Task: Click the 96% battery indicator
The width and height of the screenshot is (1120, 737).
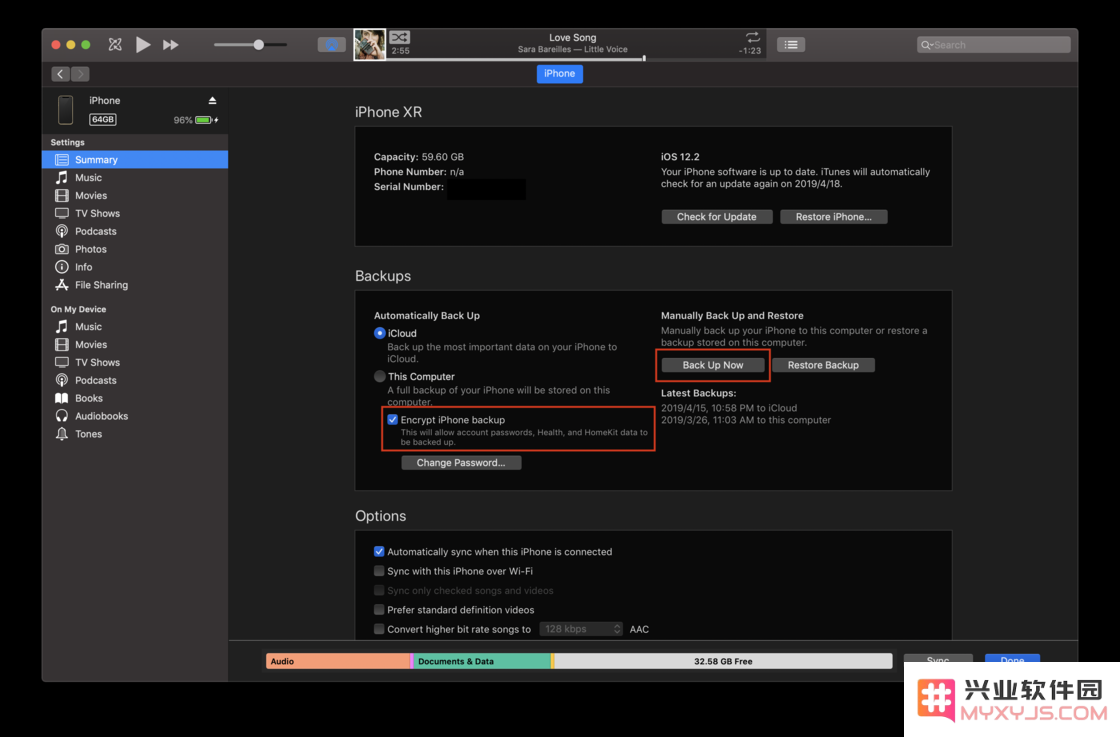Action: [196, 120]
